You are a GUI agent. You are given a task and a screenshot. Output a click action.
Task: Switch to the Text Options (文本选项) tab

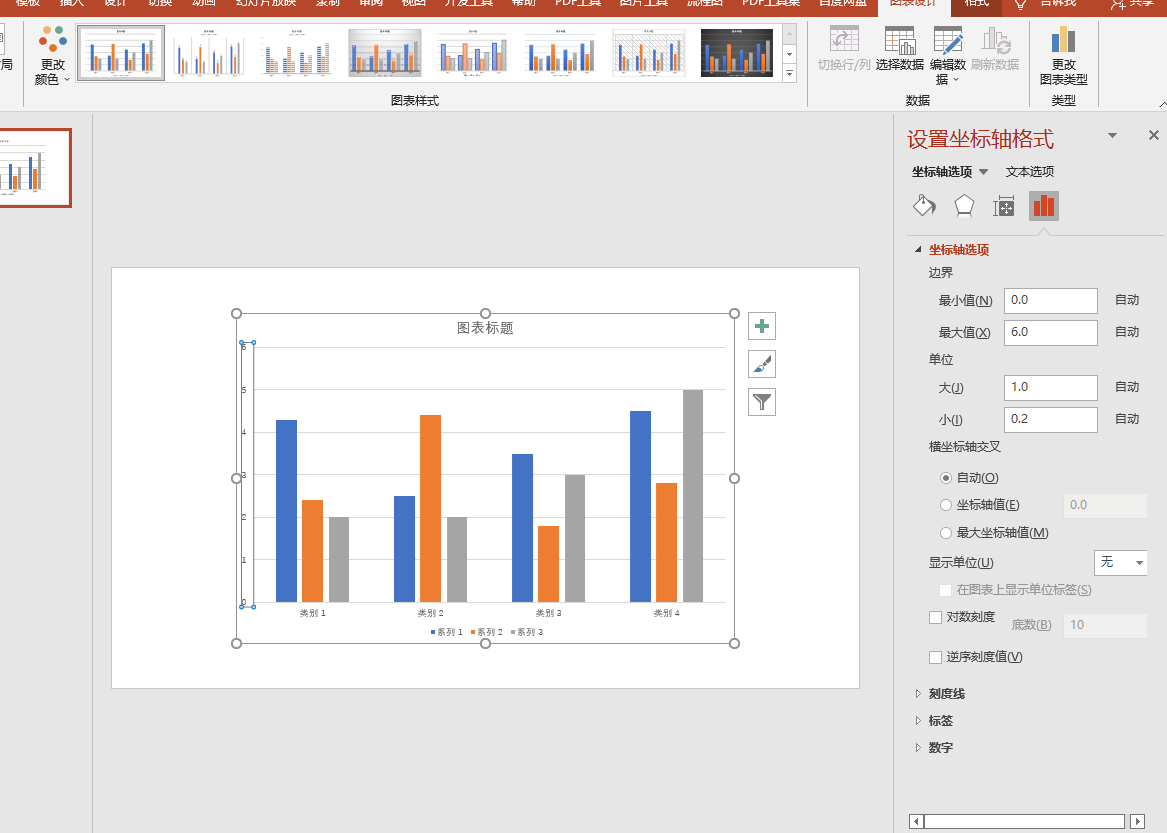click(x=1029, y=171)
